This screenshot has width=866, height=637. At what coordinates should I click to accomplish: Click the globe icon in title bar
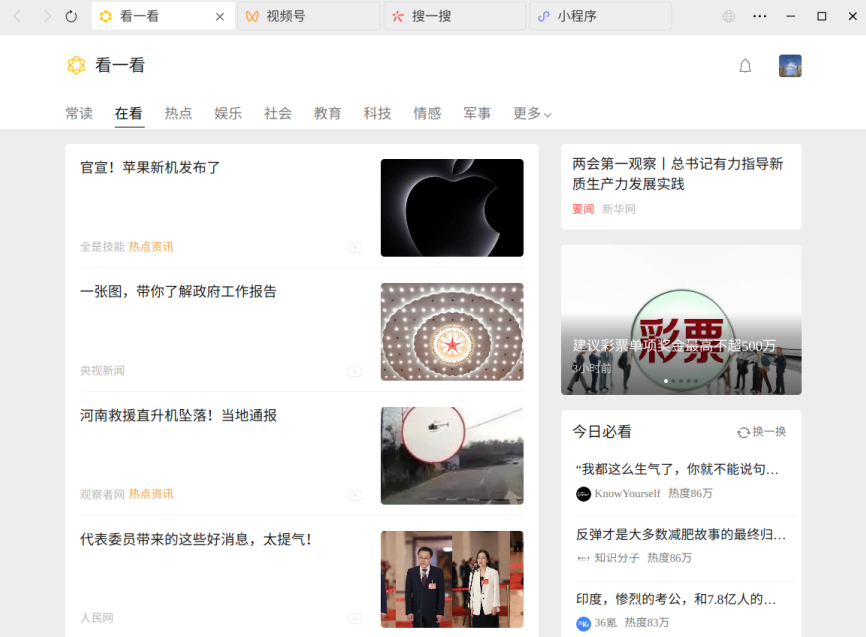pos(728,17)
